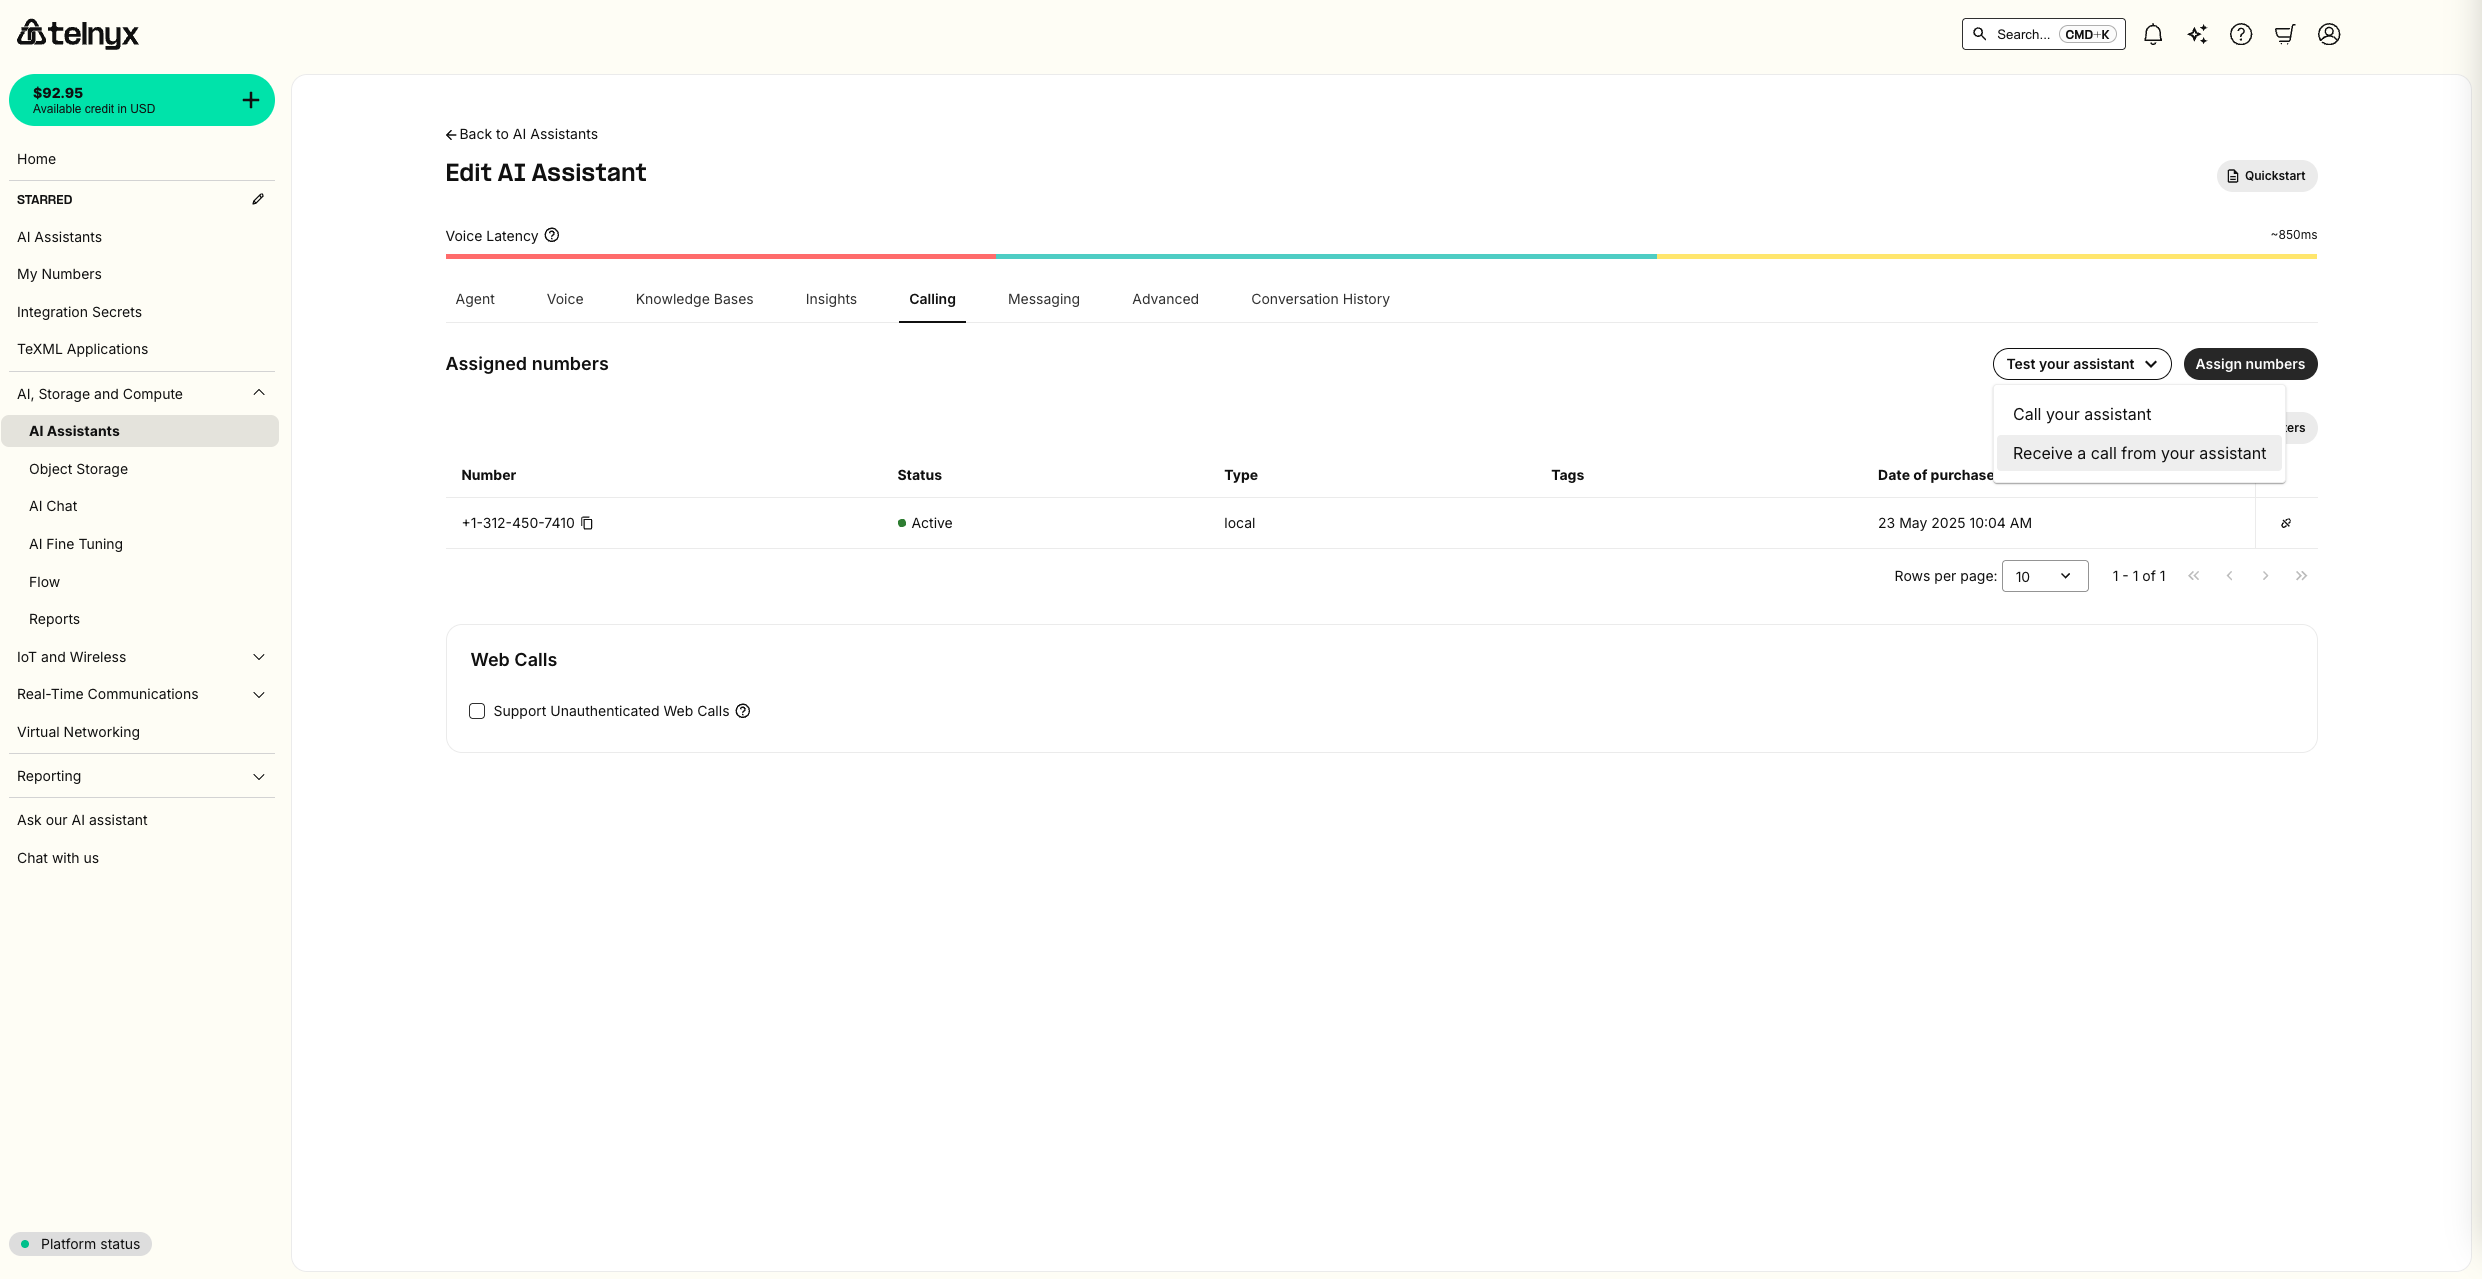
Task: Open the user account profile icon
Action: pos(2329,34)
